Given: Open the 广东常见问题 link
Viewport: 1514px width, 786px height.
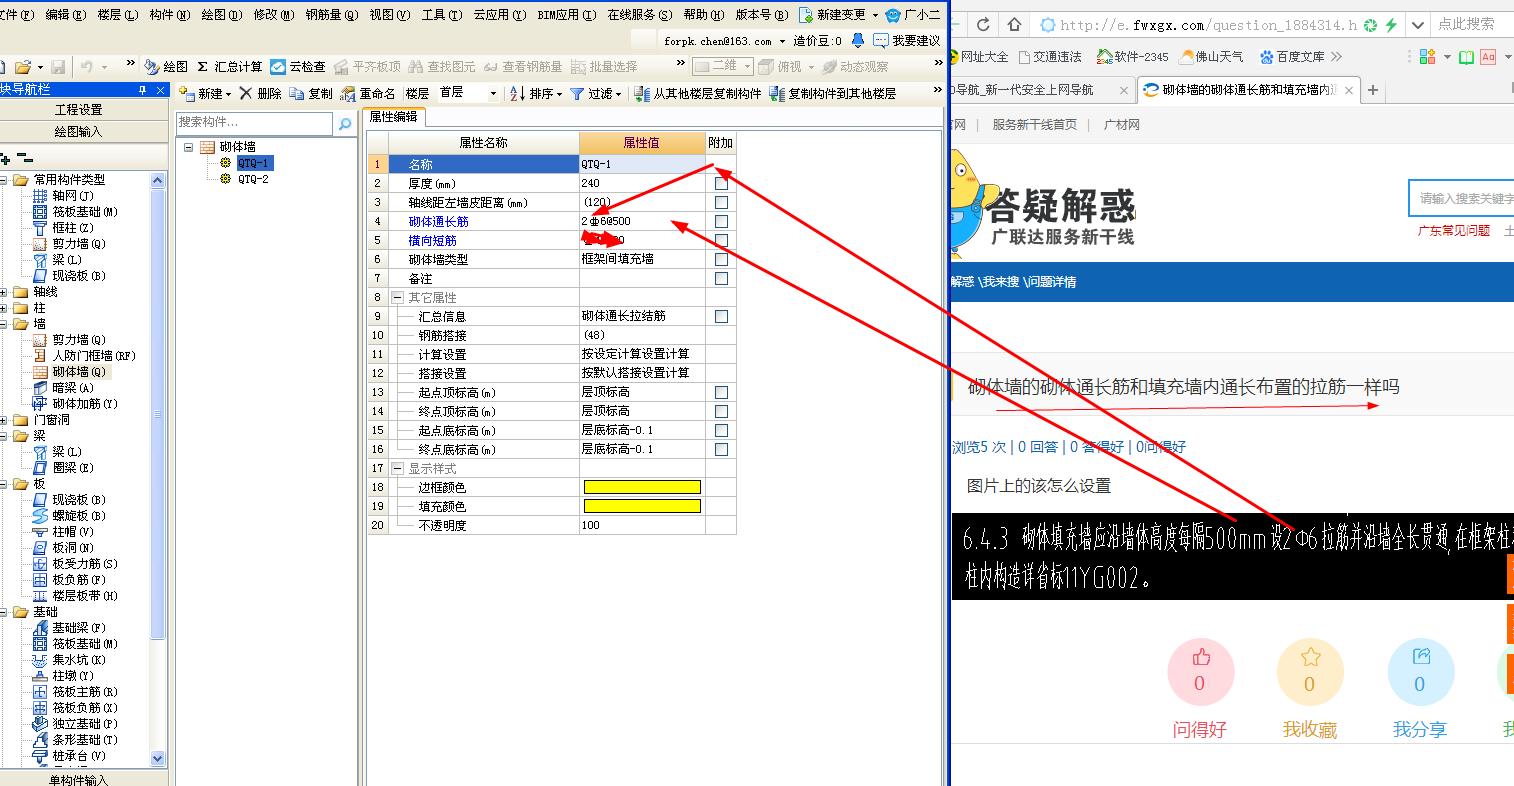Looking at the screenshot, I should click(x=1453, y=230).
